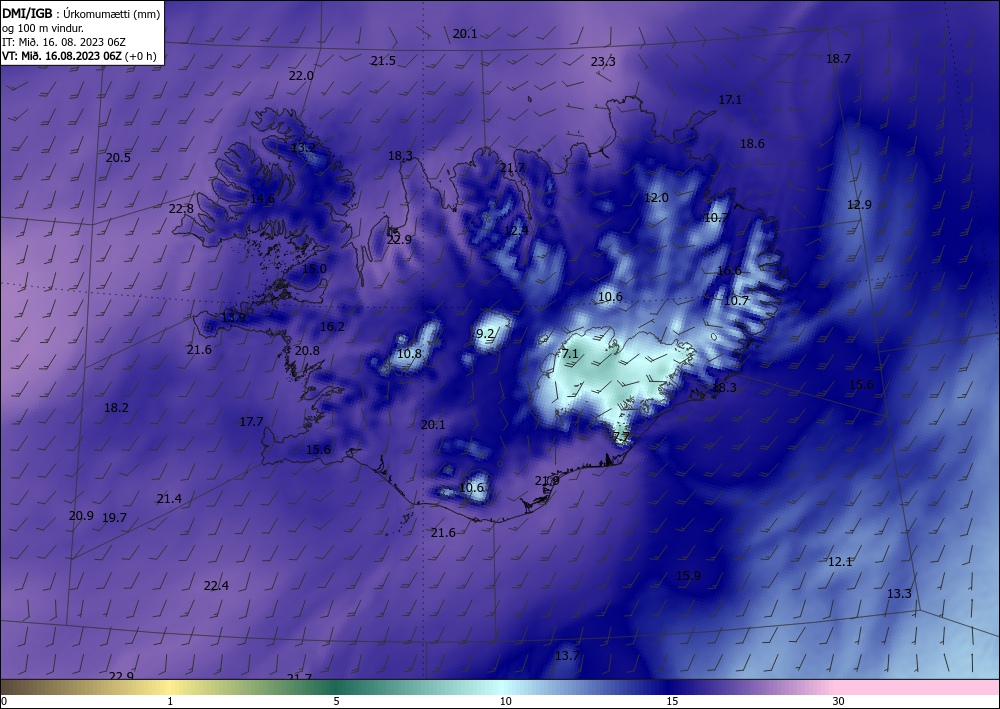Click the 7.7 value label
The width and height of the screenshot is (1000, 709).
[621, 437]
